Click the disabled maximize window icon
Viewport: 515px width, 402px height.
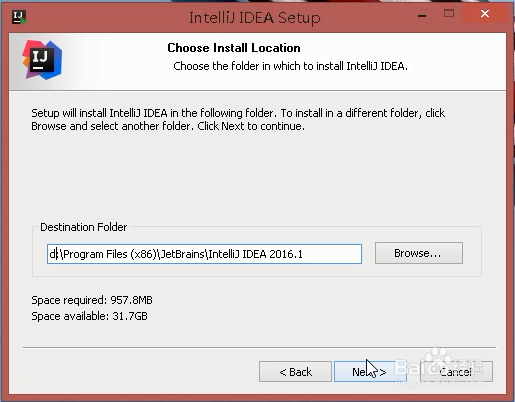click(x=449, y=14)
